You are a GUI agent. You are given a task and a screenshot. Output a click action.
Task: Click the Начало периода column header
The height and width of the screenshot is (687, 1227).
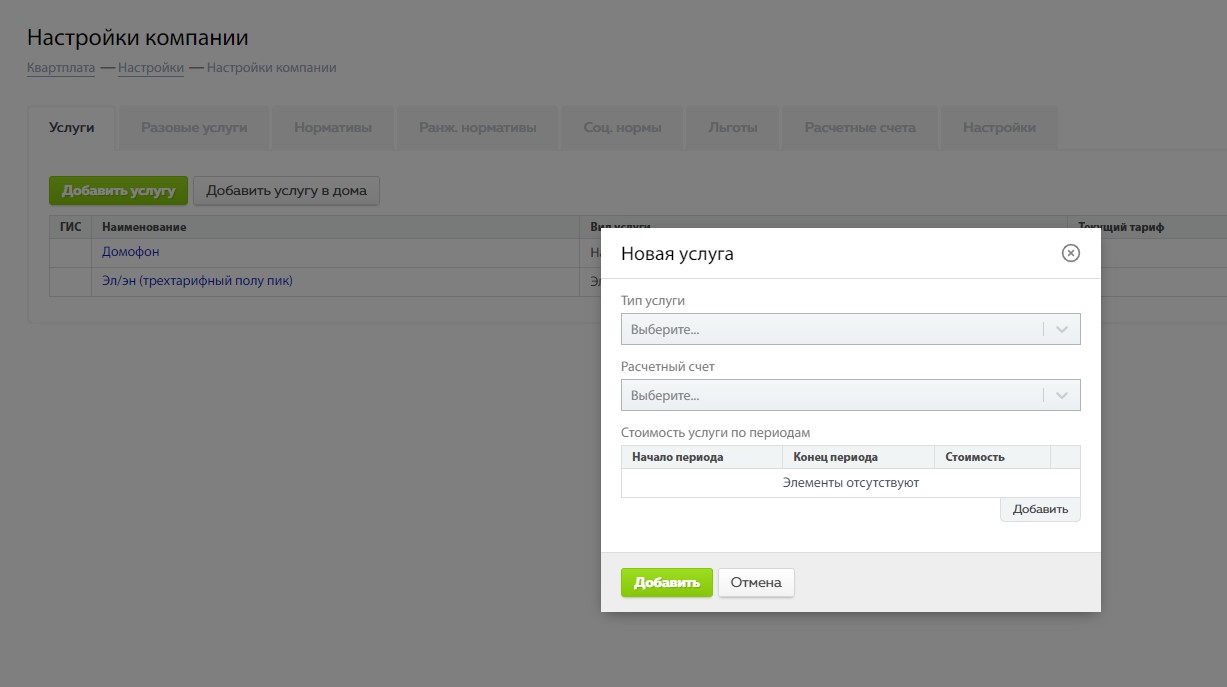(701, 457)
